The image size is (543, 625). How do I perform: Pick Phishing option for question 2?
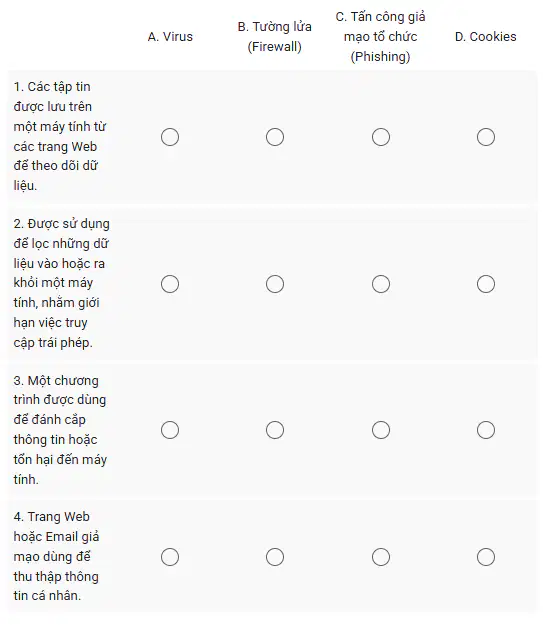[x=381, y=284]
